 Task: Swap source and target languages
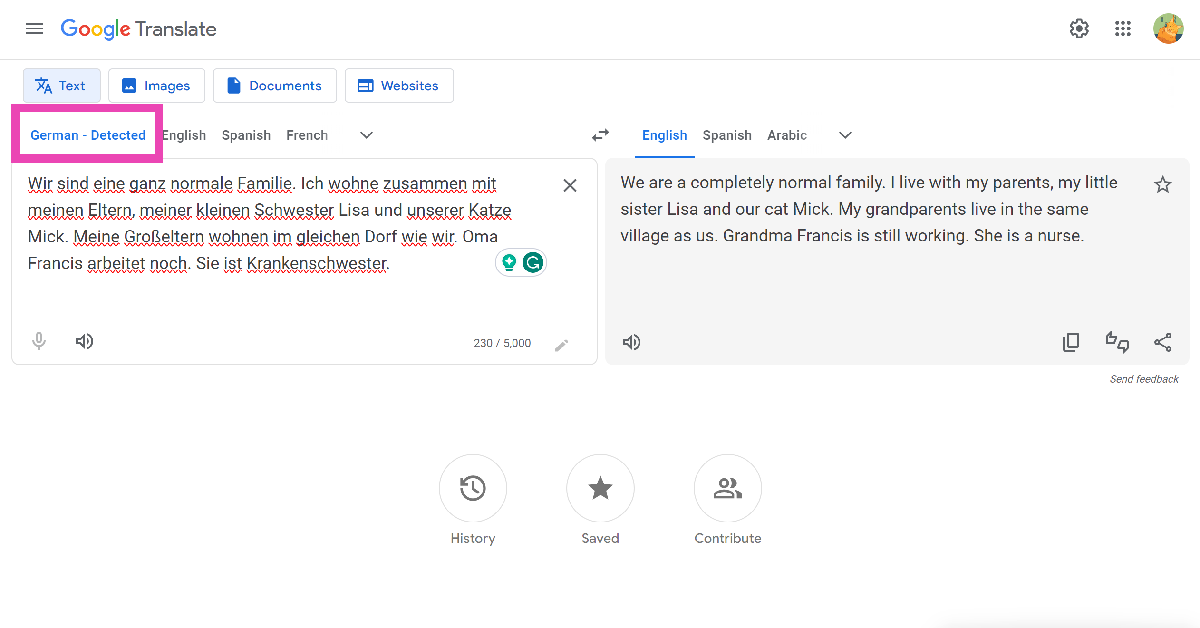pos(600,135)
